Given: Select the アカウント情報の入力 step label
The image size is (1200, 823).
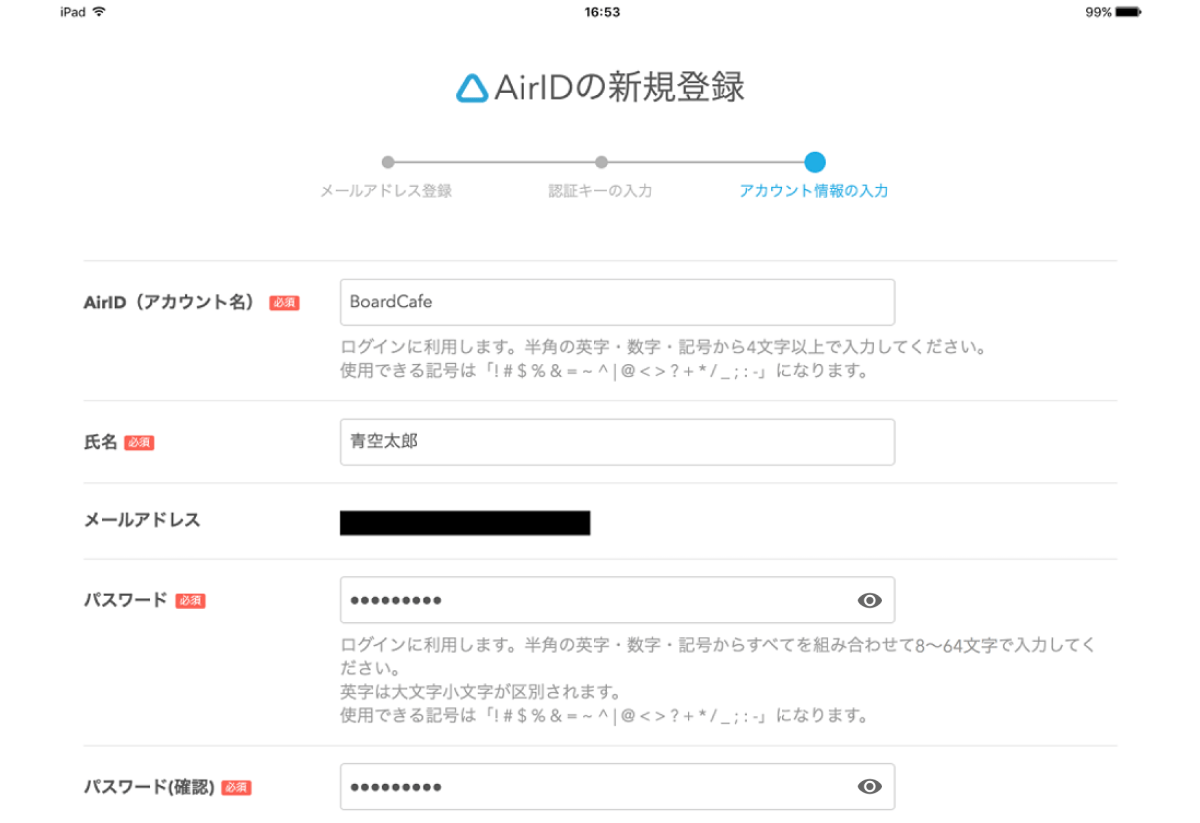Looking at the screenshot, I should tap(814, 191).
